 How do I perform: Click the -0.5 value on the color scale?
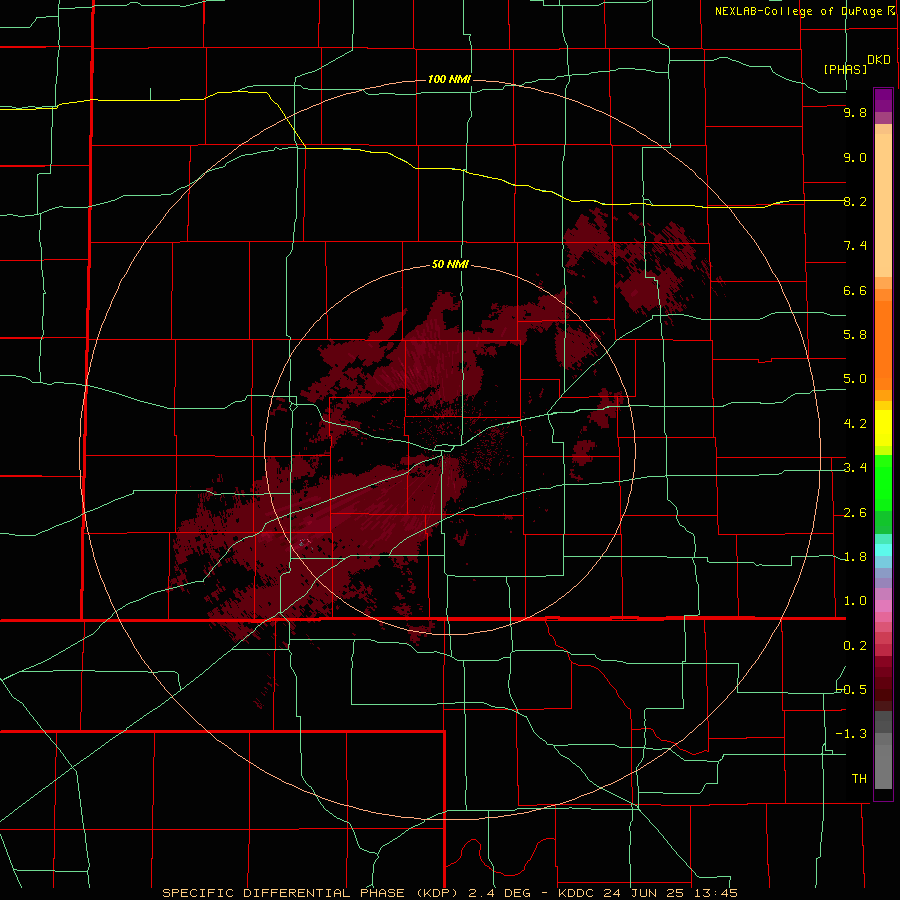[x=851, y=689]
